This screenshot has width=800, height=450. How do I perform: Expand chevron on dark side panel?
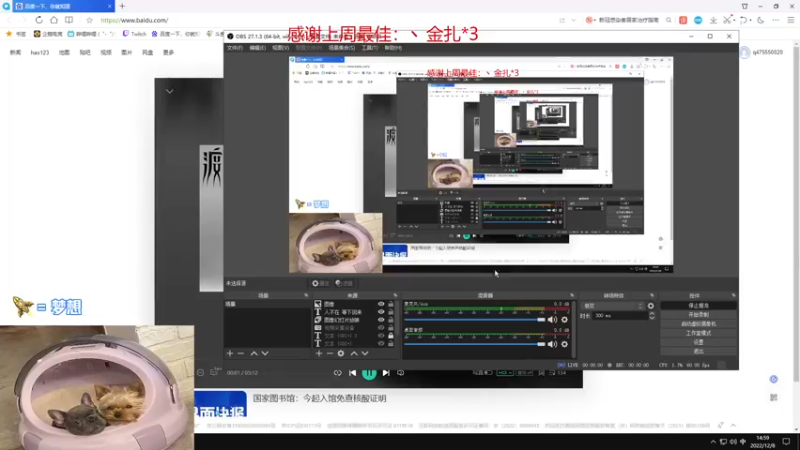(169, 91)
